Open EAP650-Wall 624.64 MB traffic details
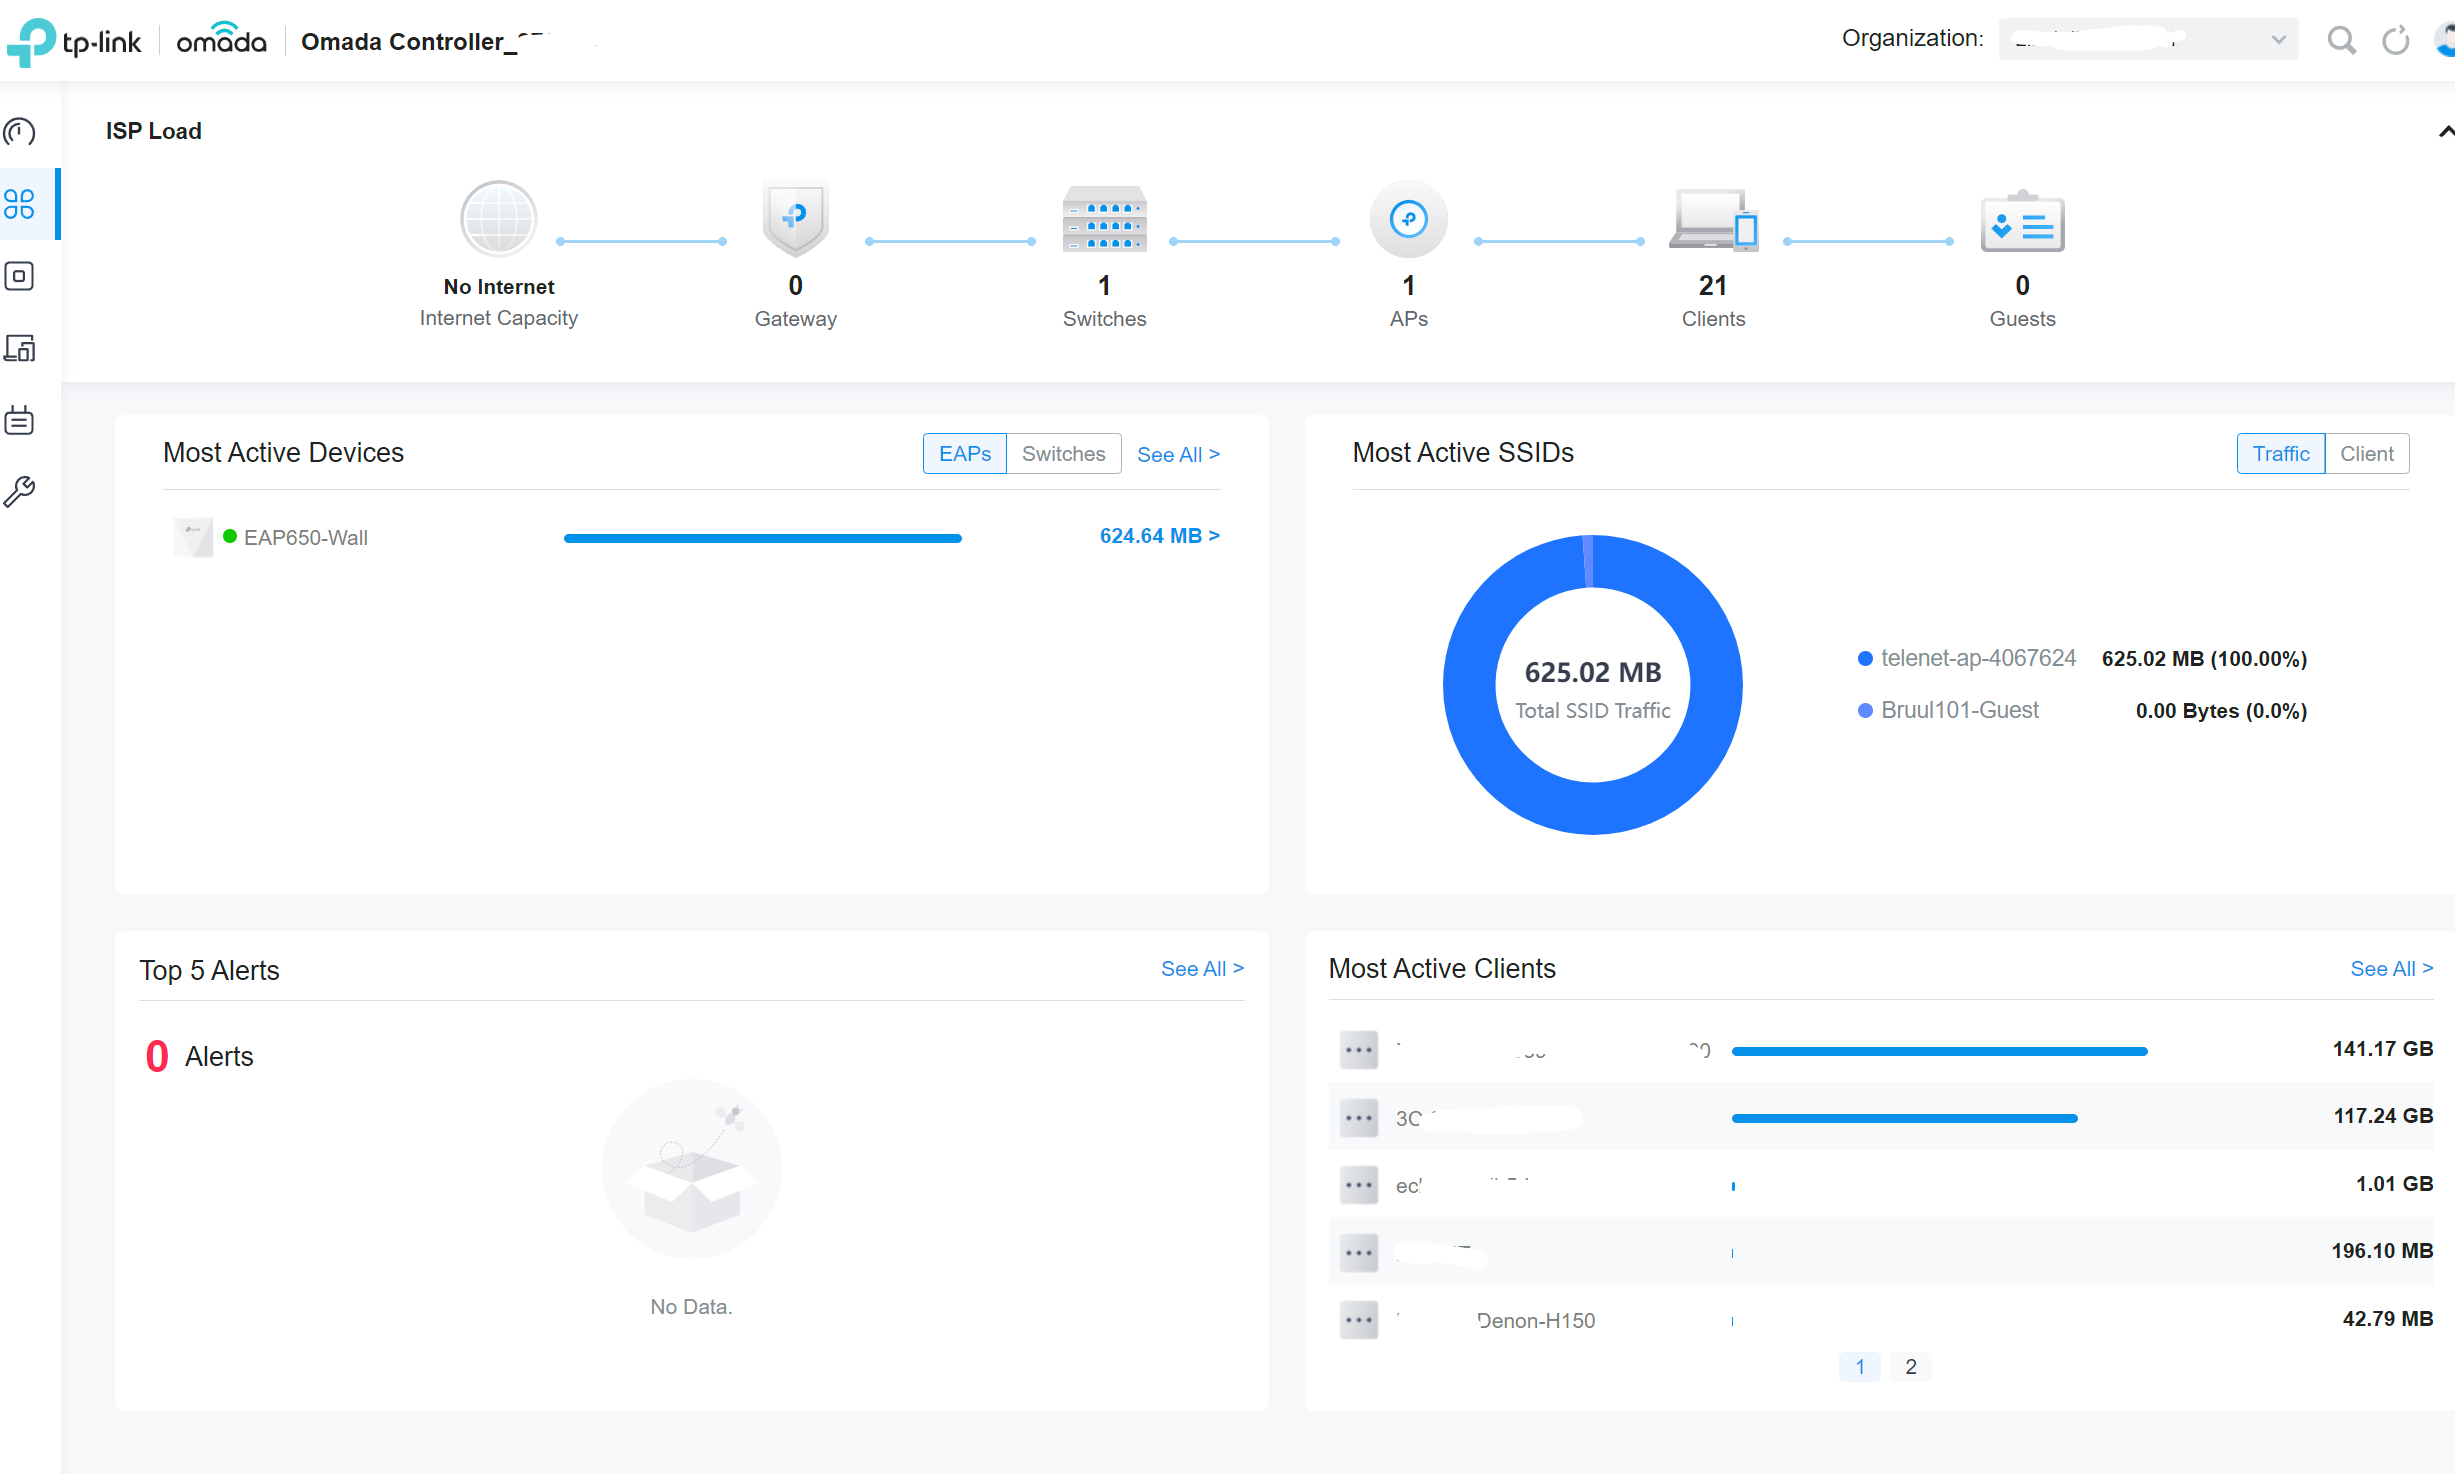2455x1474 pixels. point(1159,536)
